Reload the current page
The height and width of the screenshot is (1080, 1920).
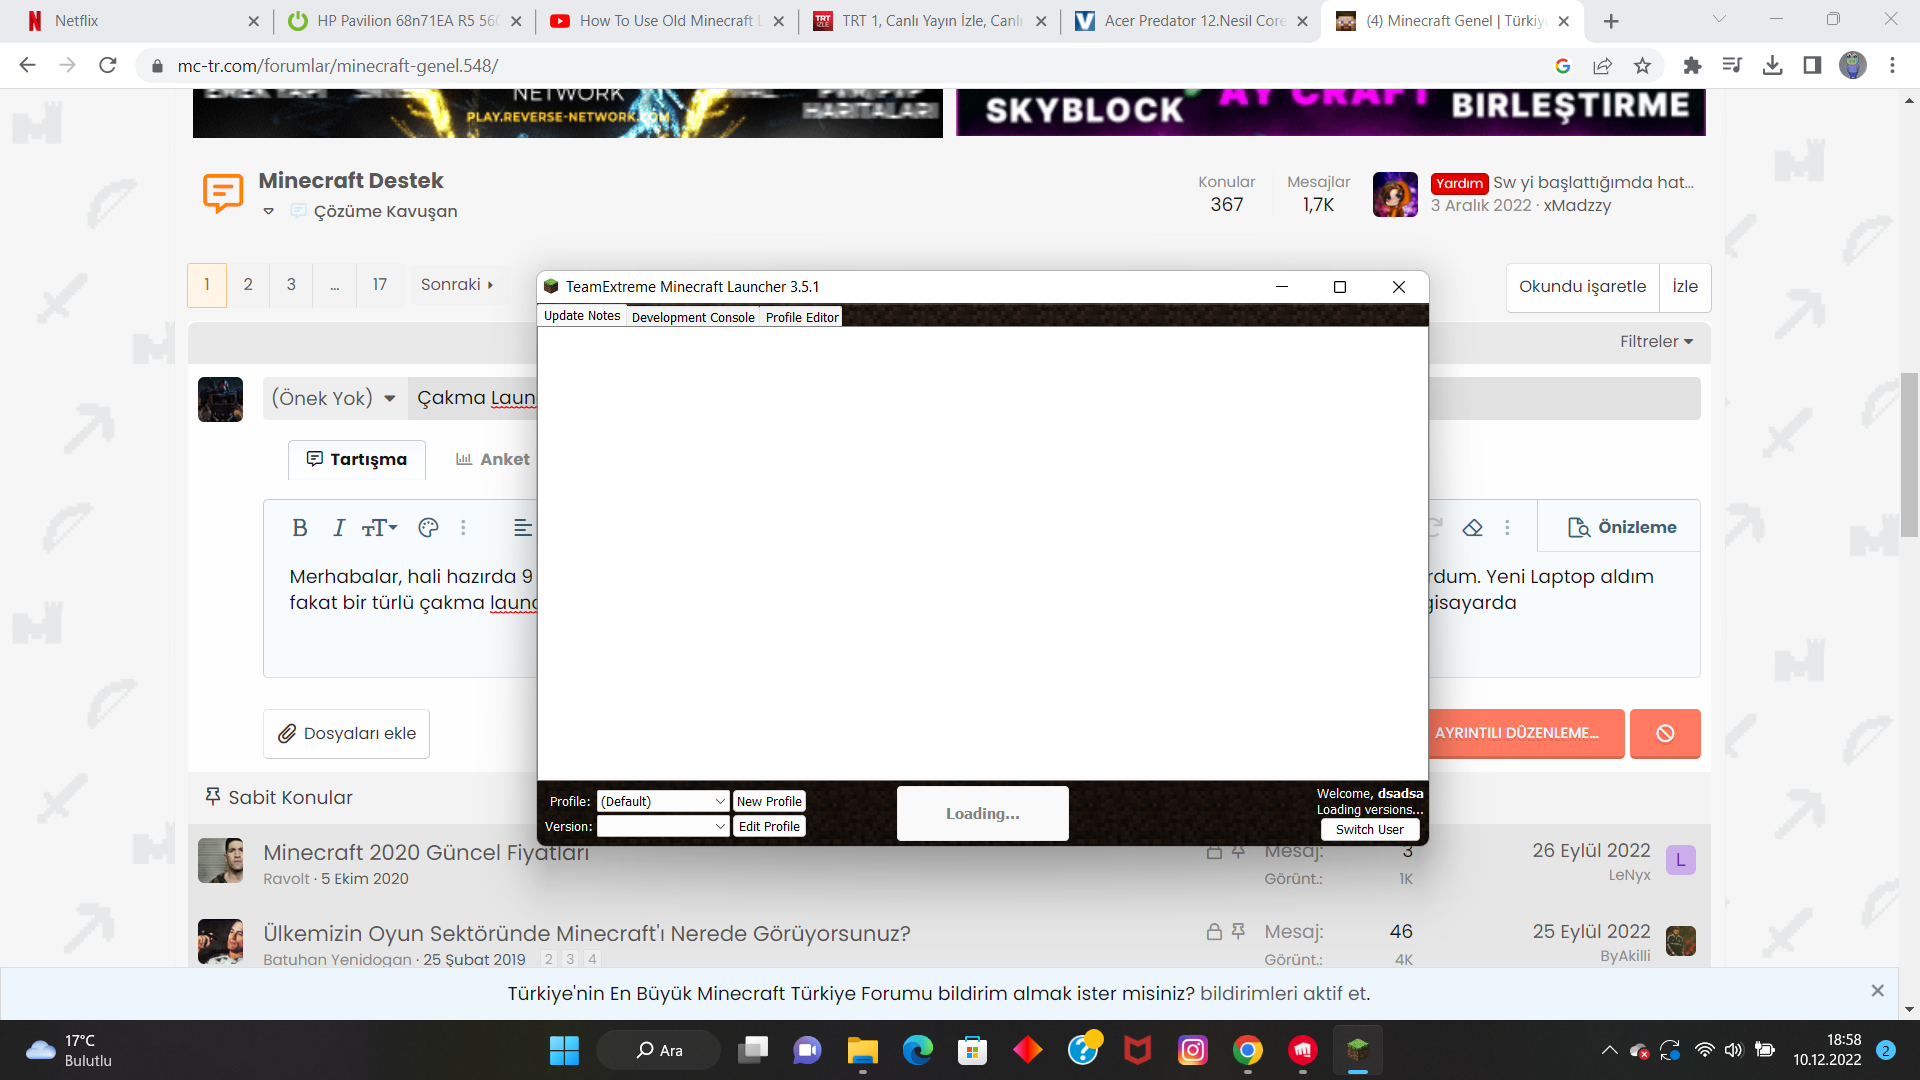point(108,65)
